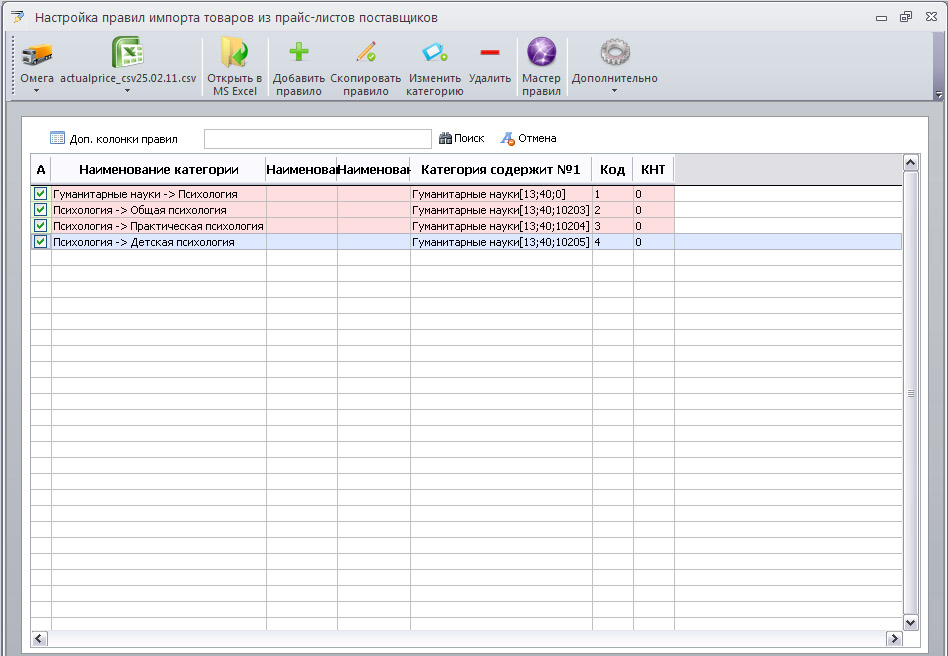Click the A column header
This screenshot has width=948, height=656.
point(41,169)
